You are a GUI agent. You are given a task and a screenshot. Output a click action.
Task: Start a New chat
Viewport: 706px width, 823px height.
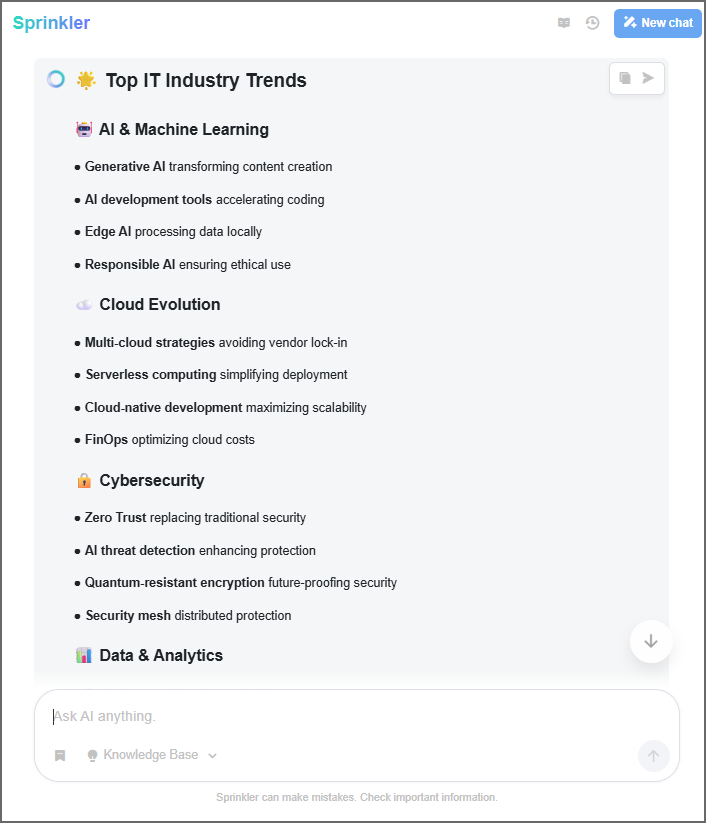(657, 23)
